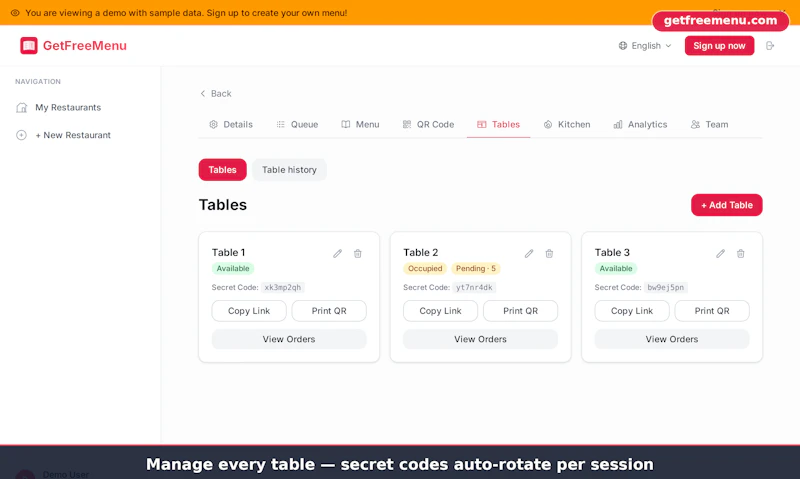Click Table 2 secret code yt7nr4dk

pos(474,287)
